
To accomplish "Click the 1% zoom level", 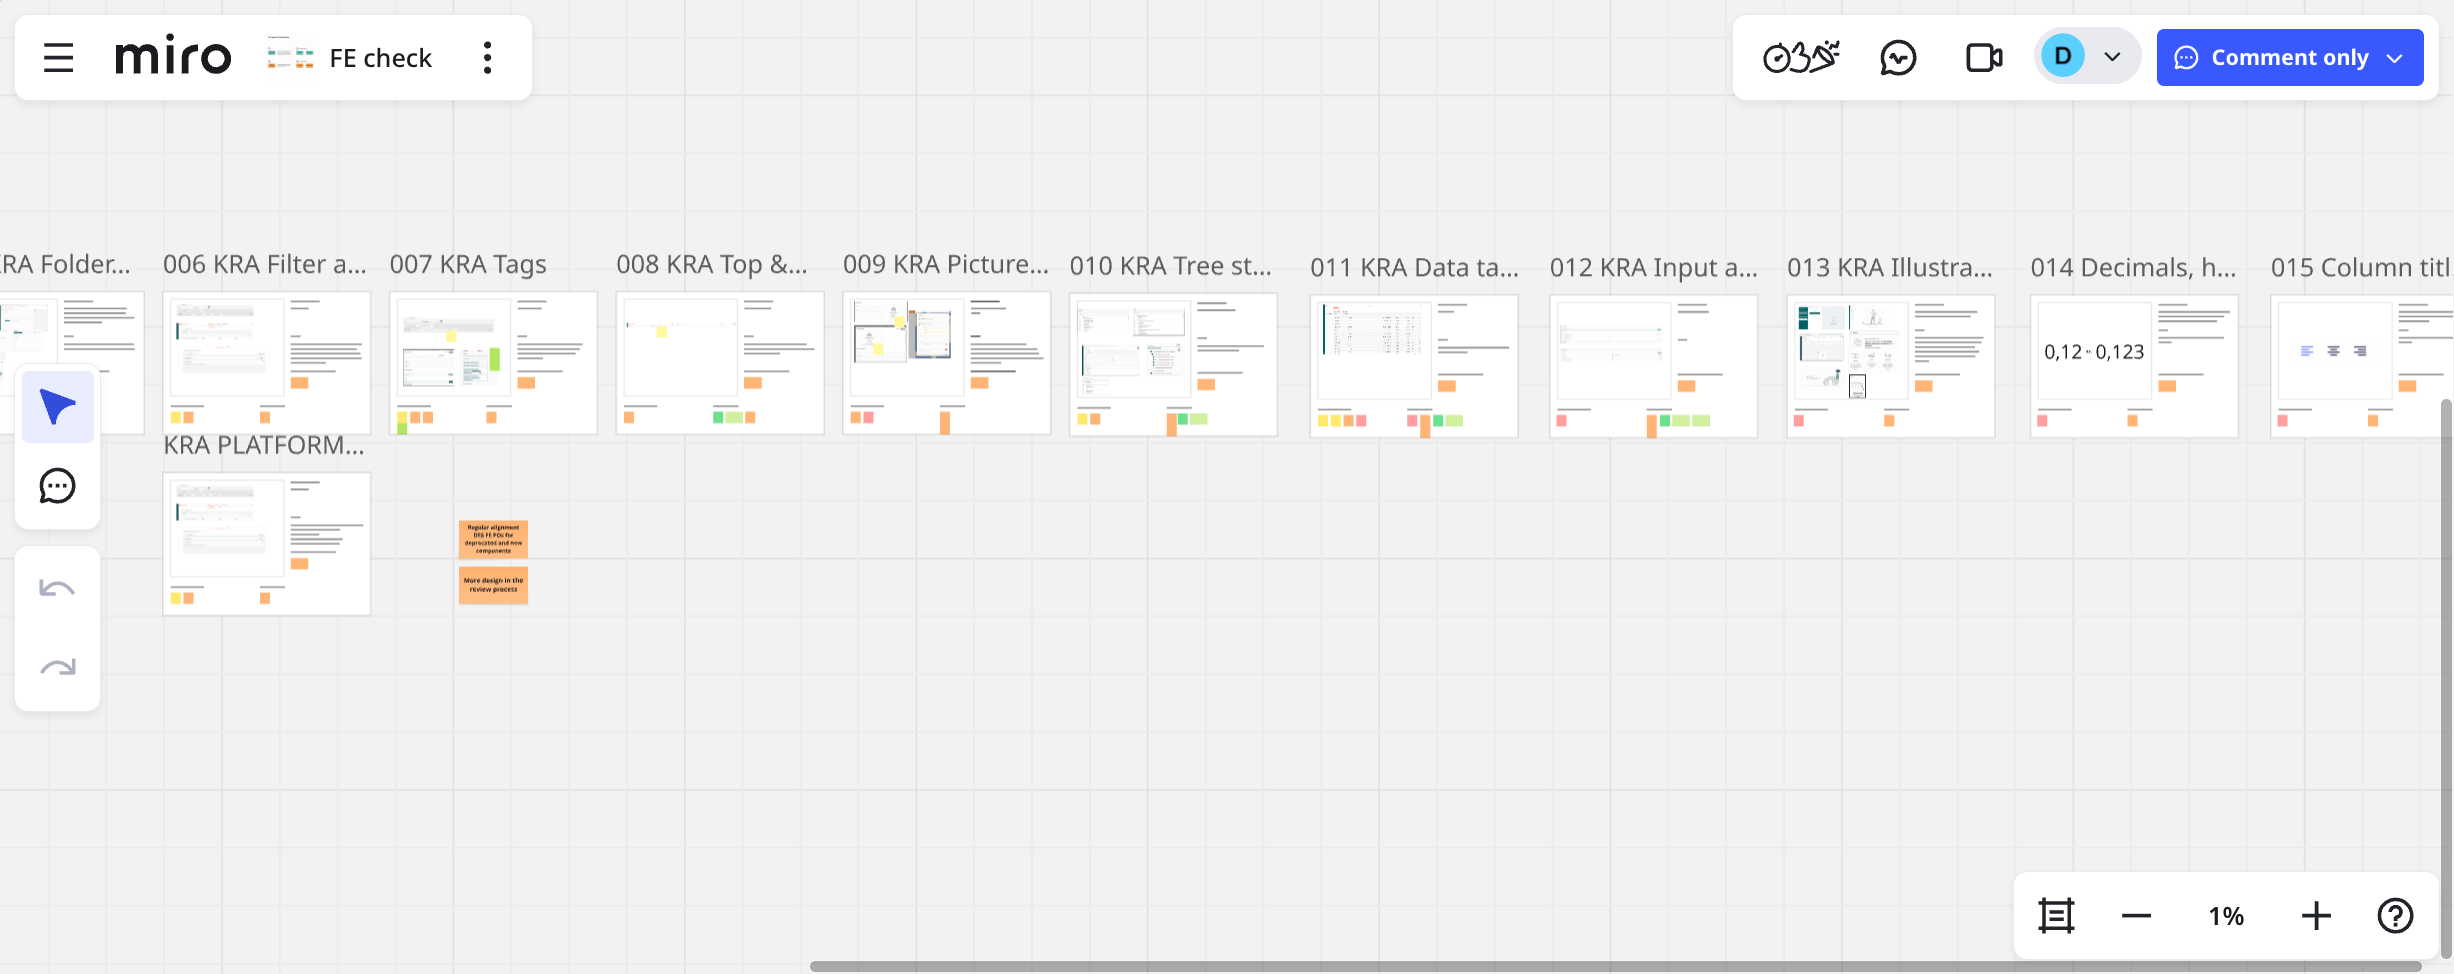I will pyautogui.click(x=2226, y=916).
